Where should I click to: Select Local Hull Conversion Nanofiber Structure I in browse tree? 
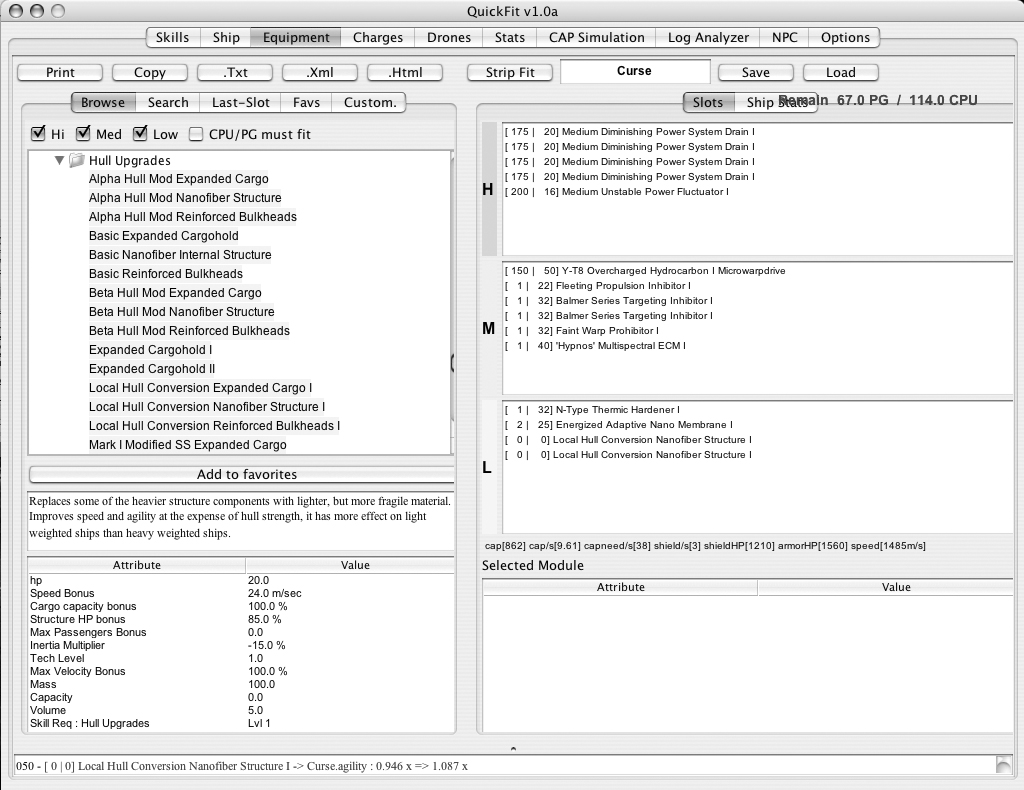click(x=206, y=407)
